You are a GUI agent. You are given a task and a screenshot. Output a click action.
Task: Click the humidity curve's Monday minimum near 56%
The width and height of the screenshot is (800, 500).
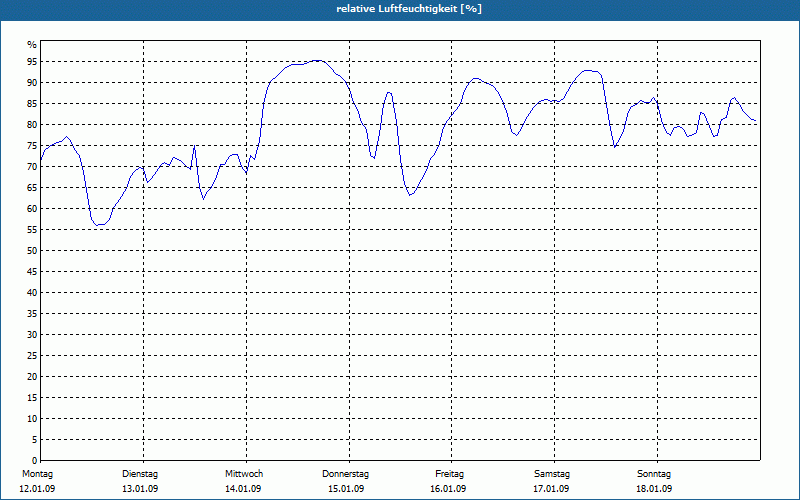(99, 224)
